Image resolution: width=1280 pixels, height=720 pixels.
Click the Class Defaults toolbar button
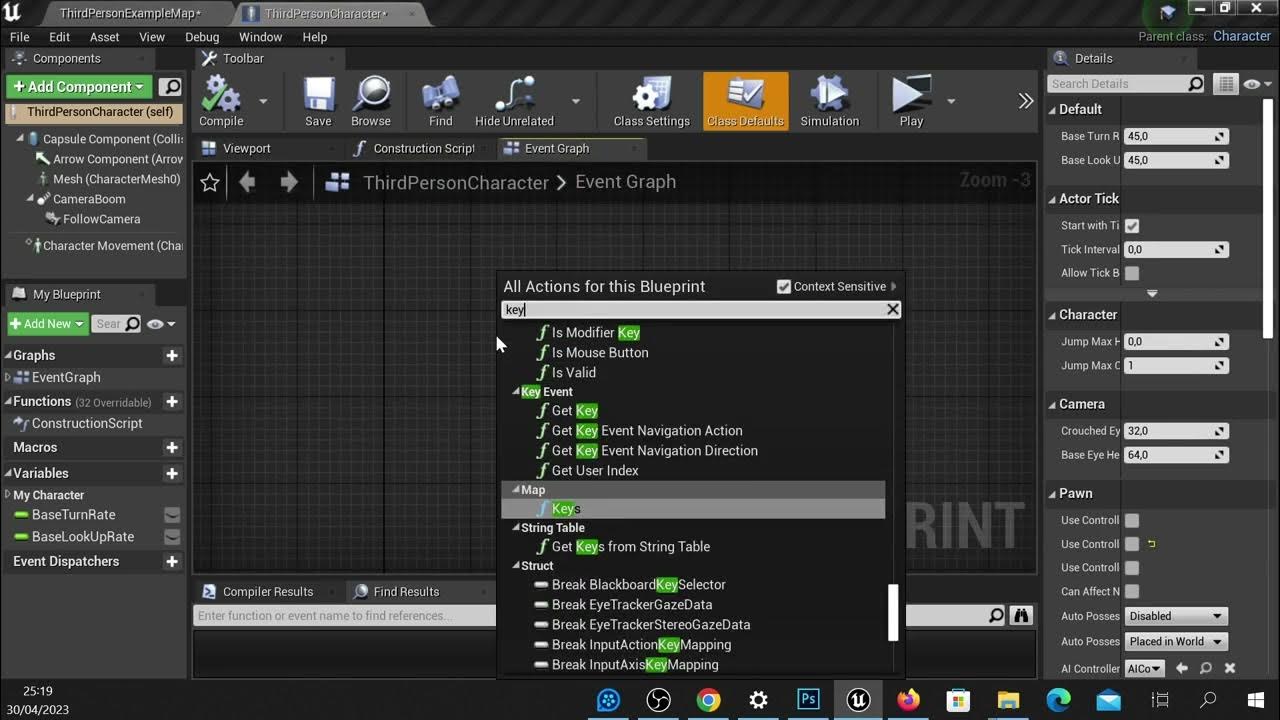tap(745, 101)
